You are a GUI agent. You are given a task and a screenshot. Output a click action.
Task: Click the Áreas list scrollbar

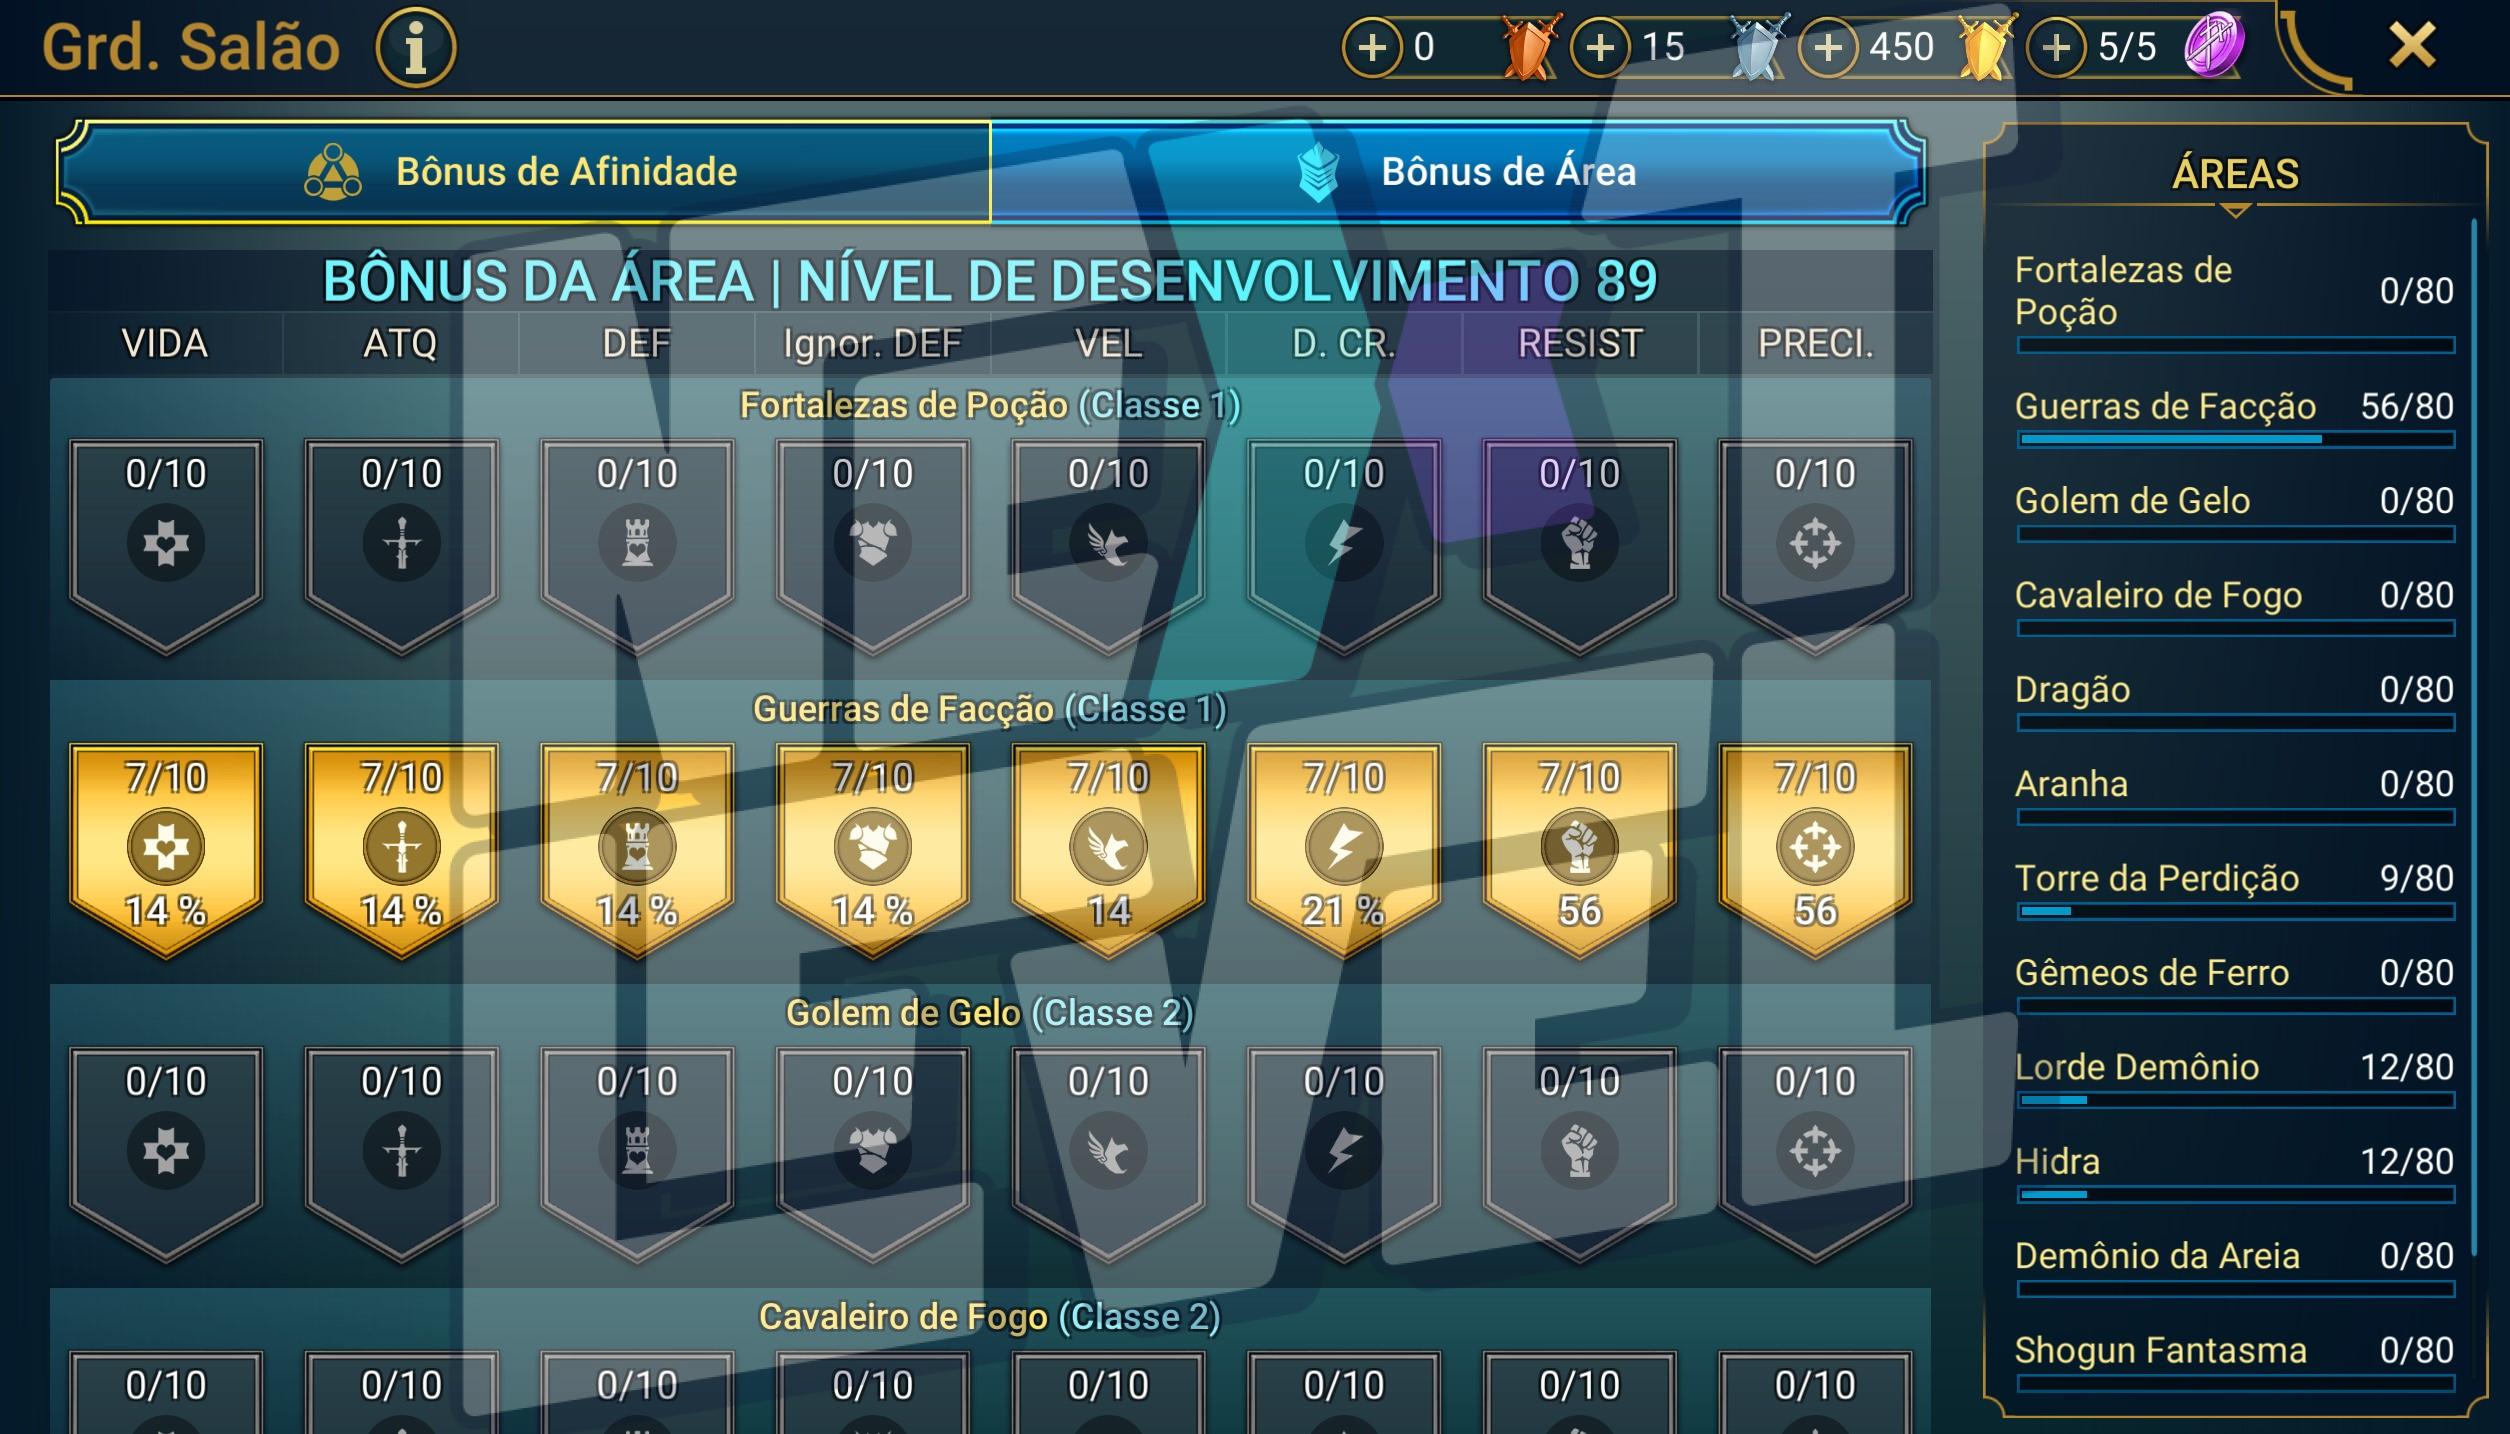coord(2474,738)
